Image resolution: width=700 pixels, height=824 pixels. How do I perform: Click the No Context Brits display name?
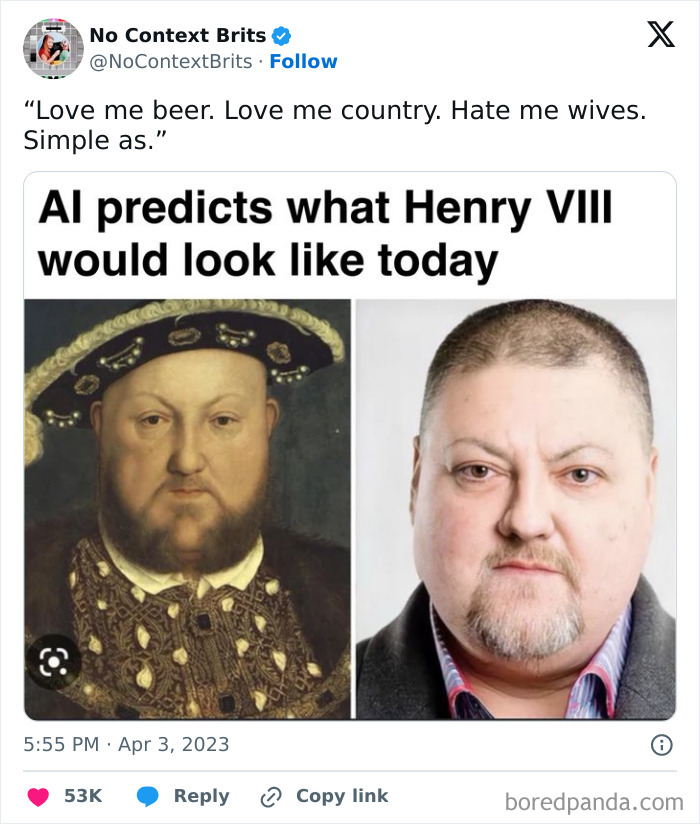[177, 35]
